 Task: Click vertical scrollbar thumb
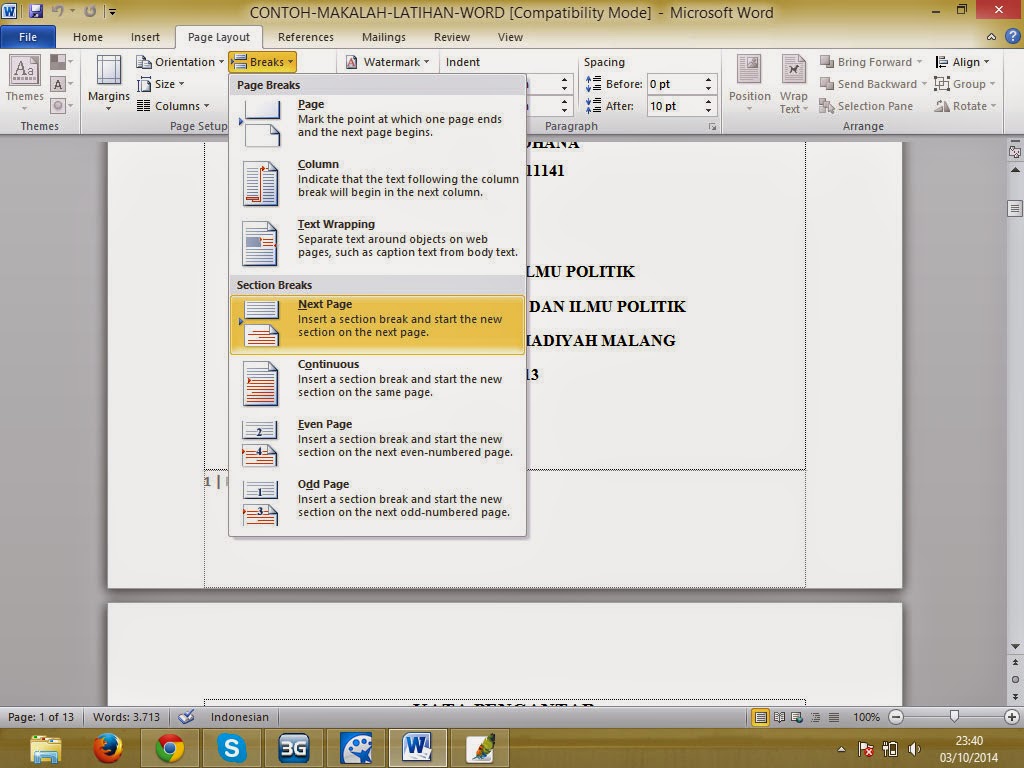click(1014, 208)
